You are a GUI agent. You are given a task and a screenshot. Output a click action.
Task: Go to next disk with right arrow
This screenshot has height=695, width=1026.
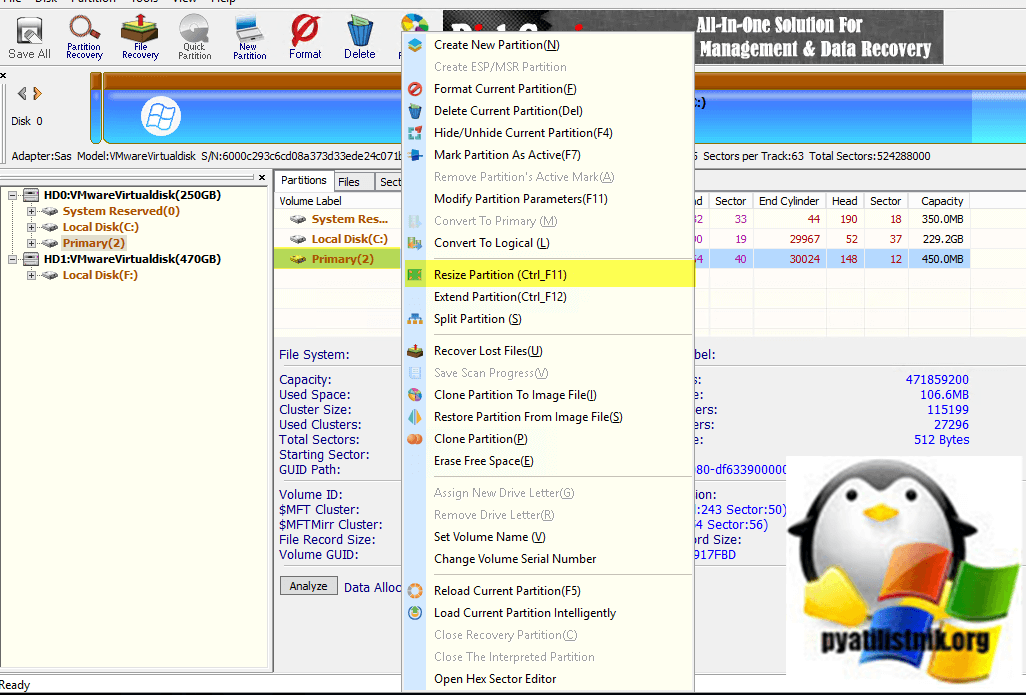37,94
